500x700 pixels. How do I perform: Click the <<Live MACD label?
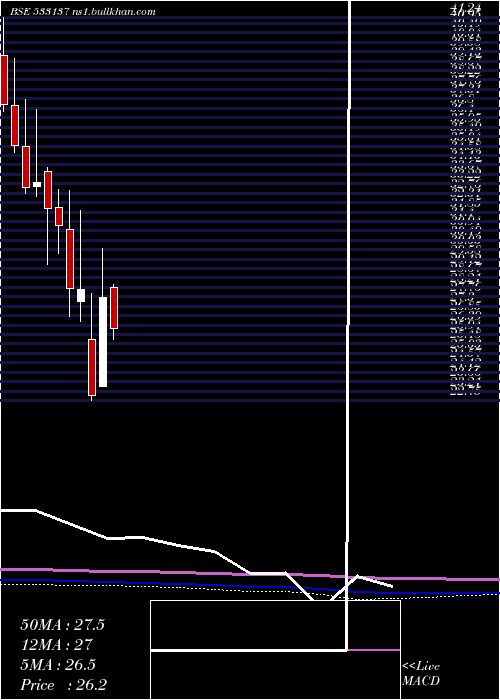click(x=421, y=674)
